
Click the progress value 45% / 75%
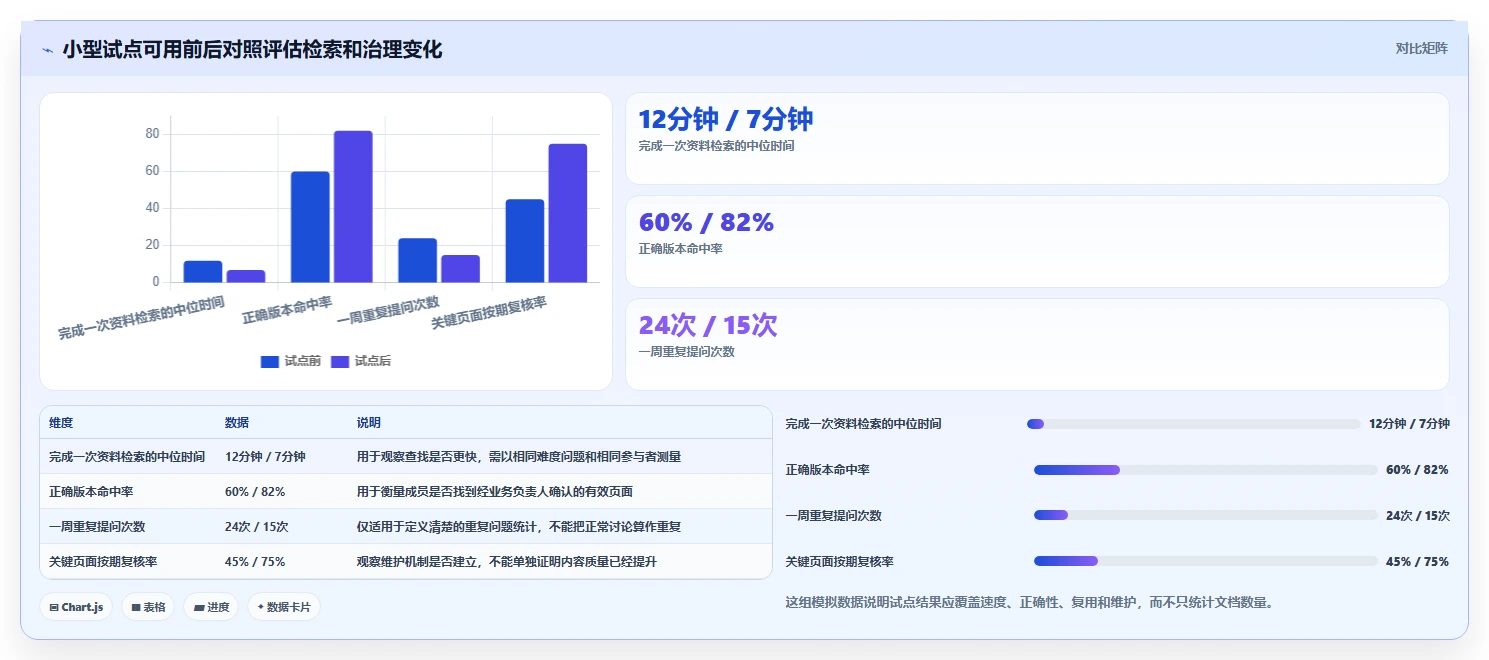(x=1417, y=562)
